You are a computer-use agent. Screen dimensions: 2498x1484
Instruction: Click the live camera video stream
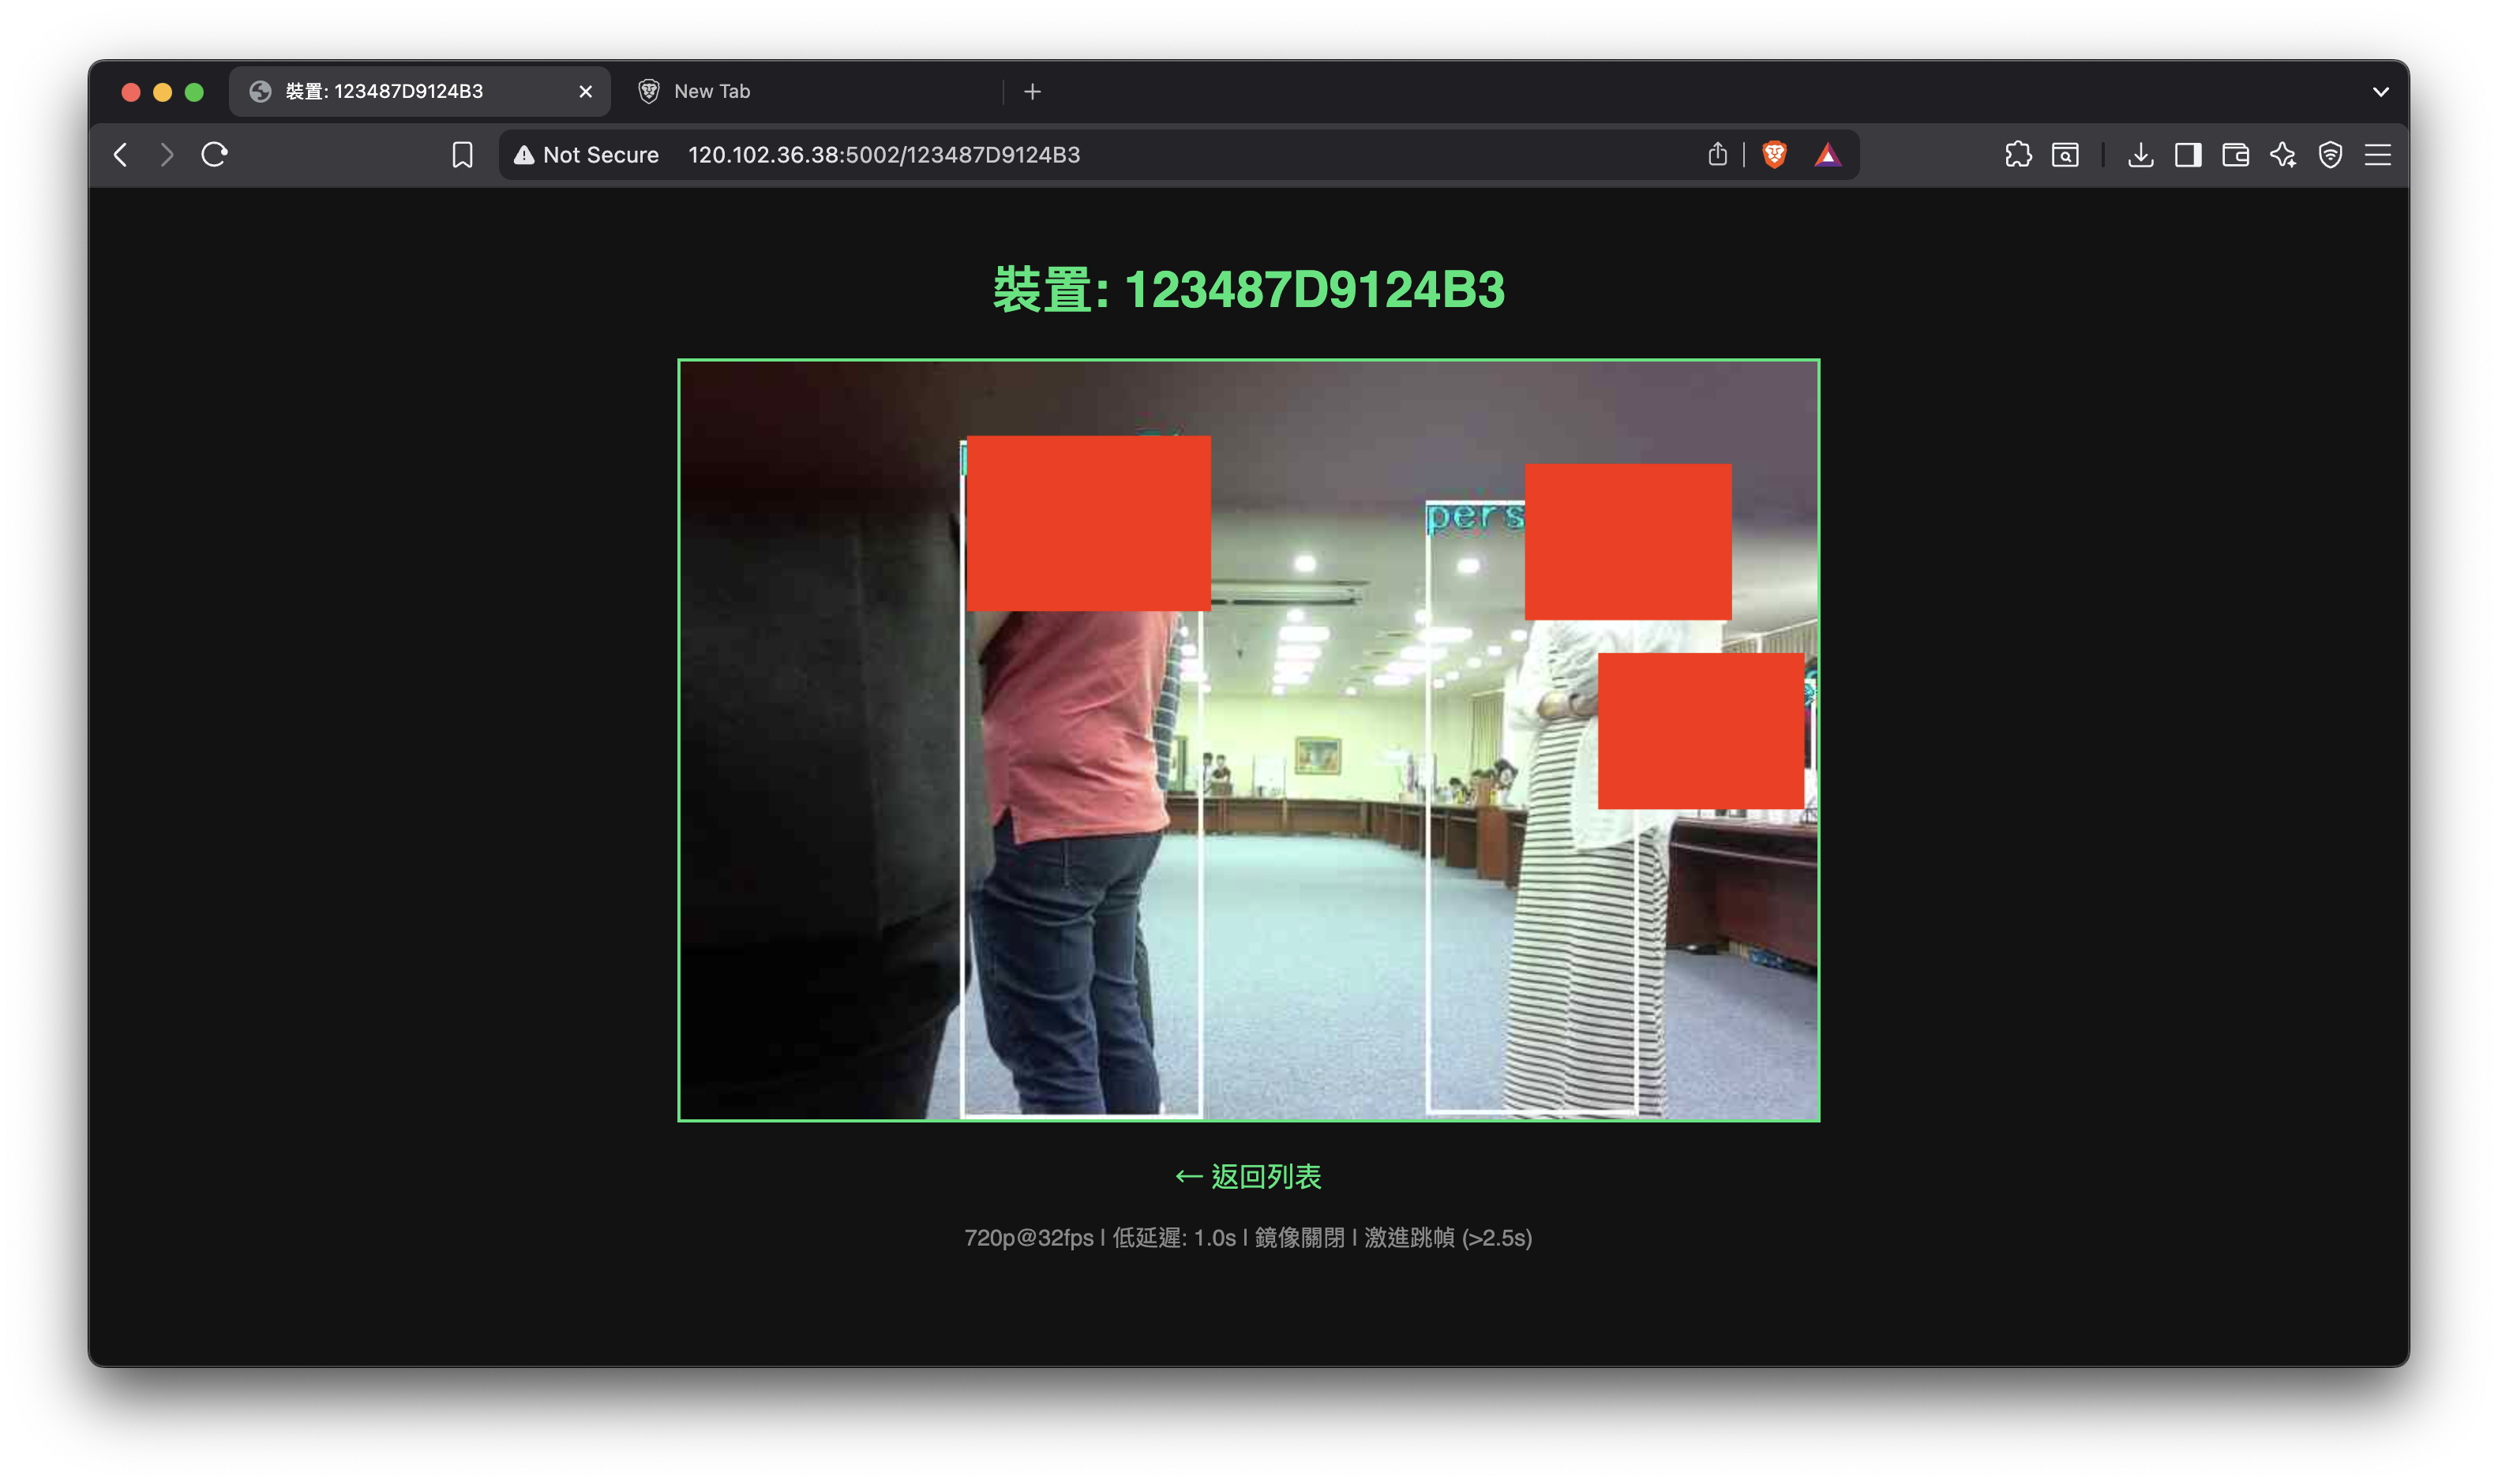coord(1248,740)
